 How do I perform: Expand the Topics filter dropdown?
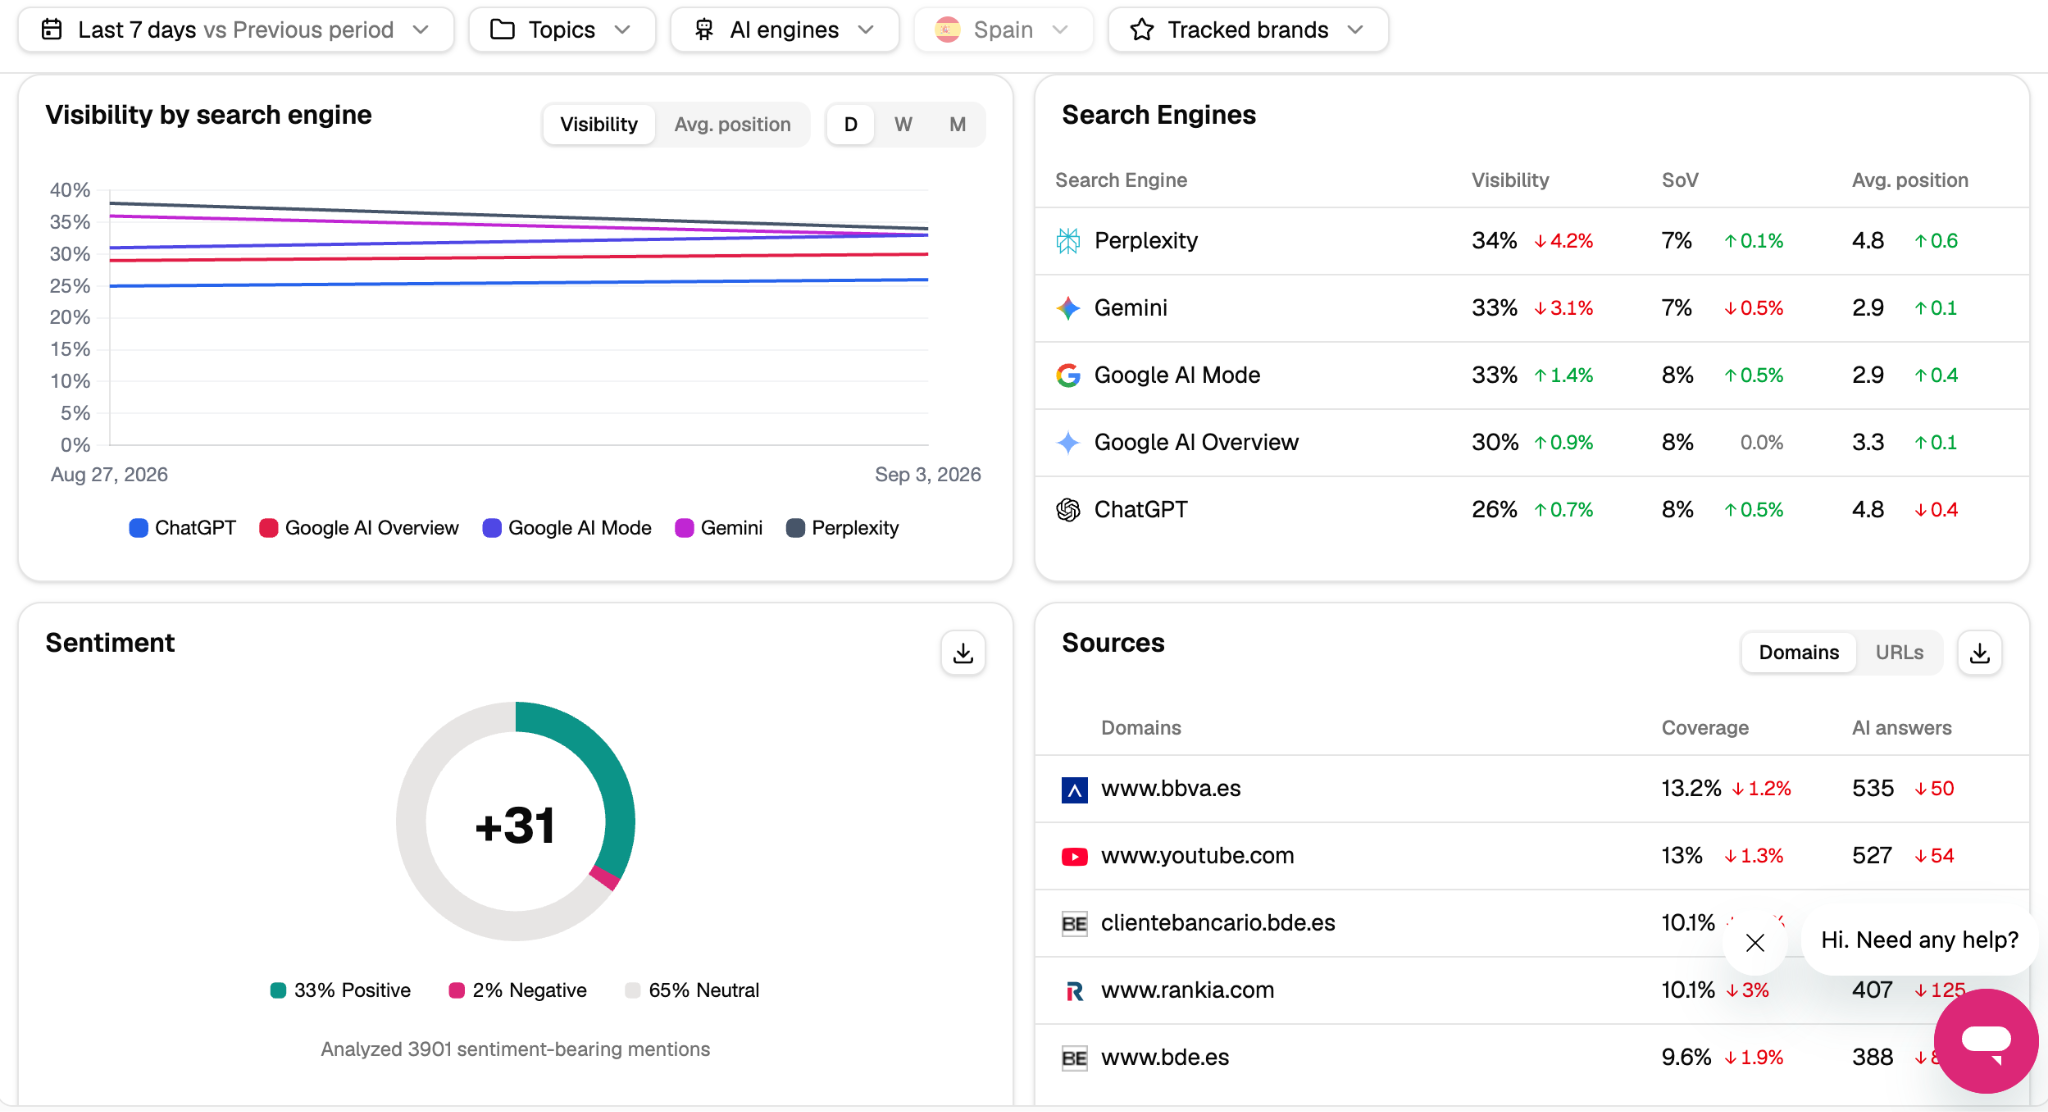click(562, 30)
